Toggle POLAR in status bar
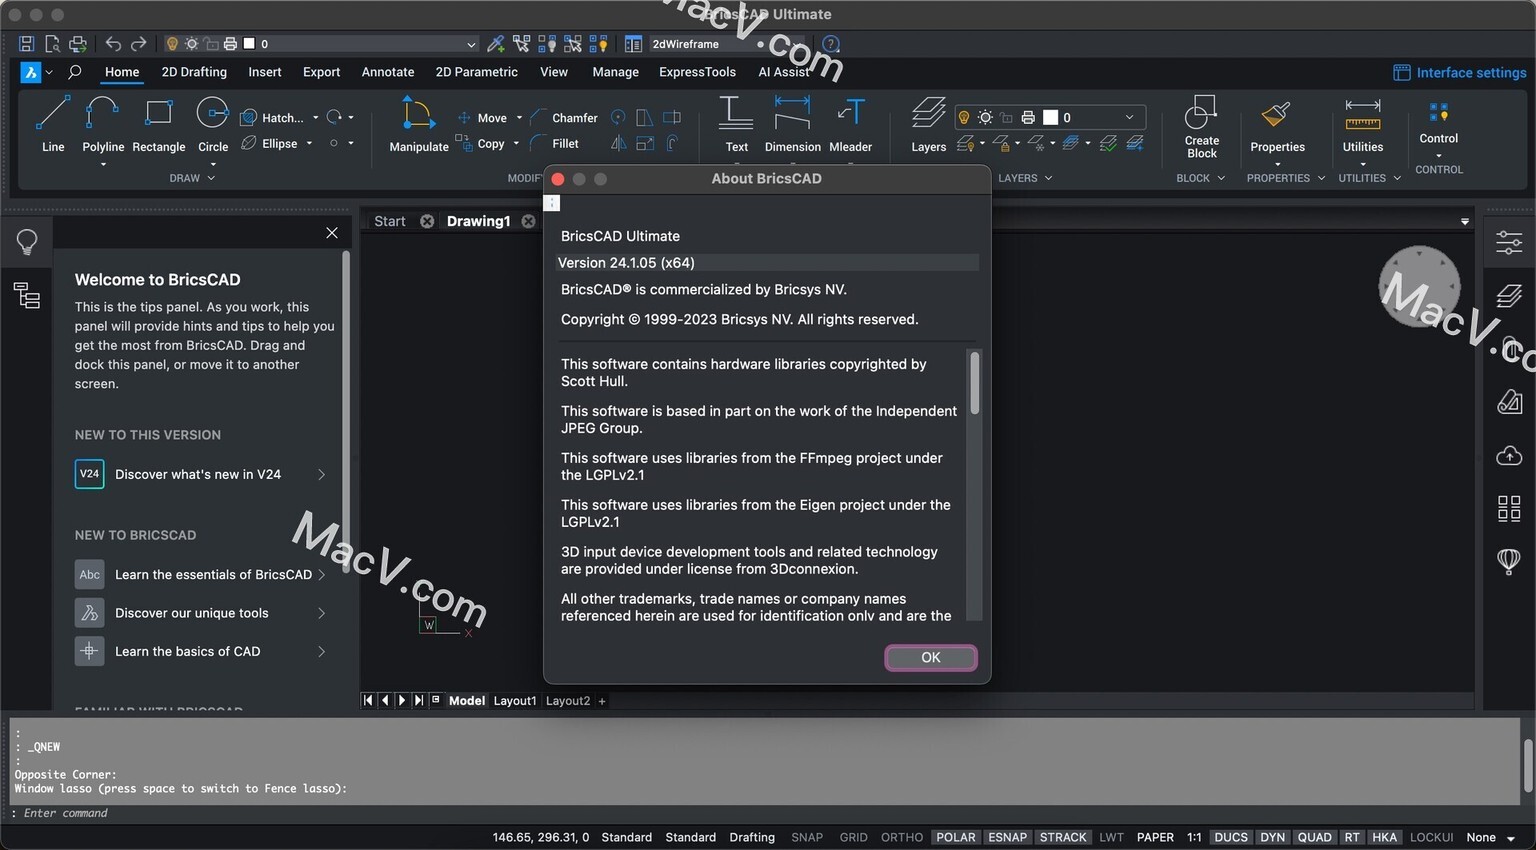1536x850 pixels. point(956,837)
